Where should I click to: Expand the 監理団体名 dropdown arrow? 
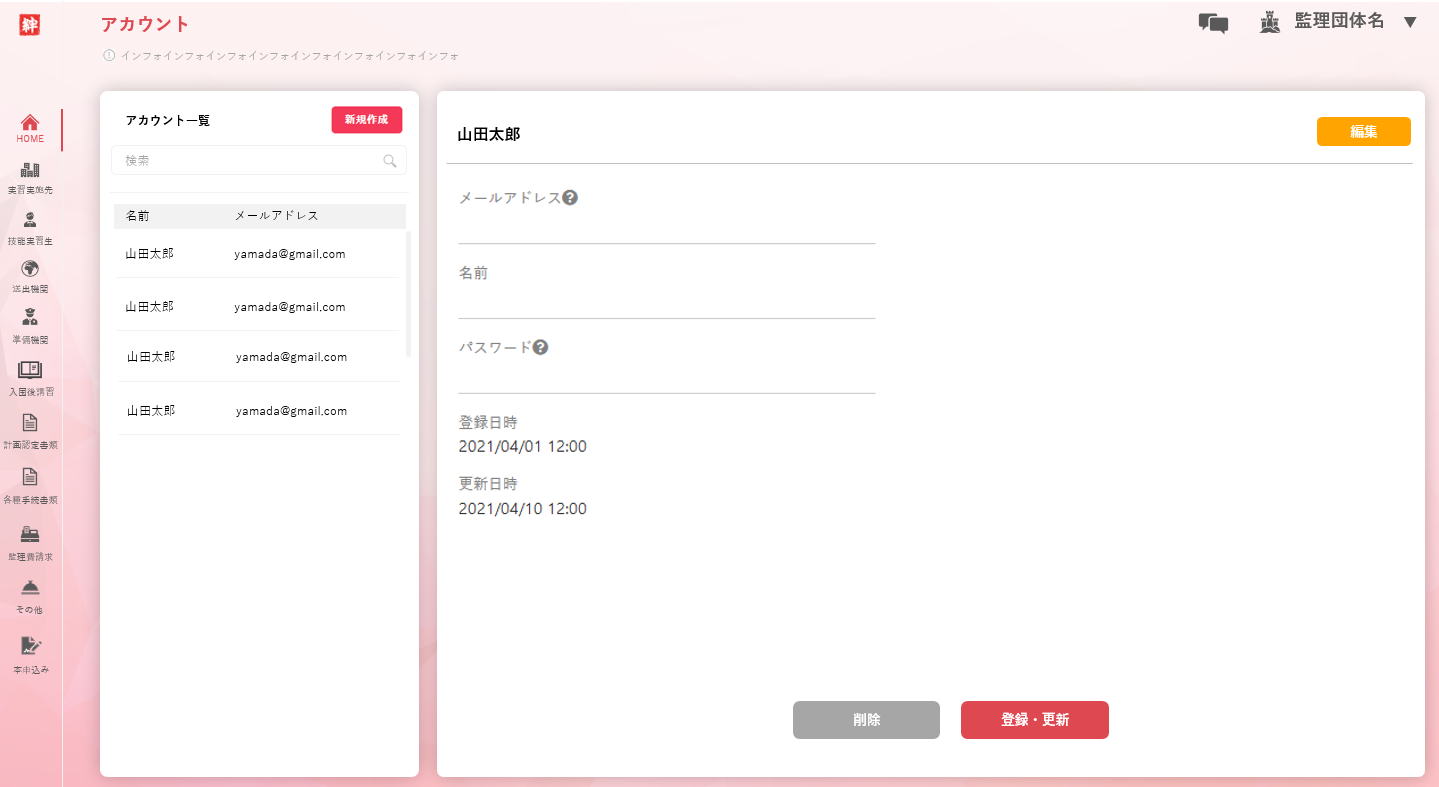(x=1410, y=22)
